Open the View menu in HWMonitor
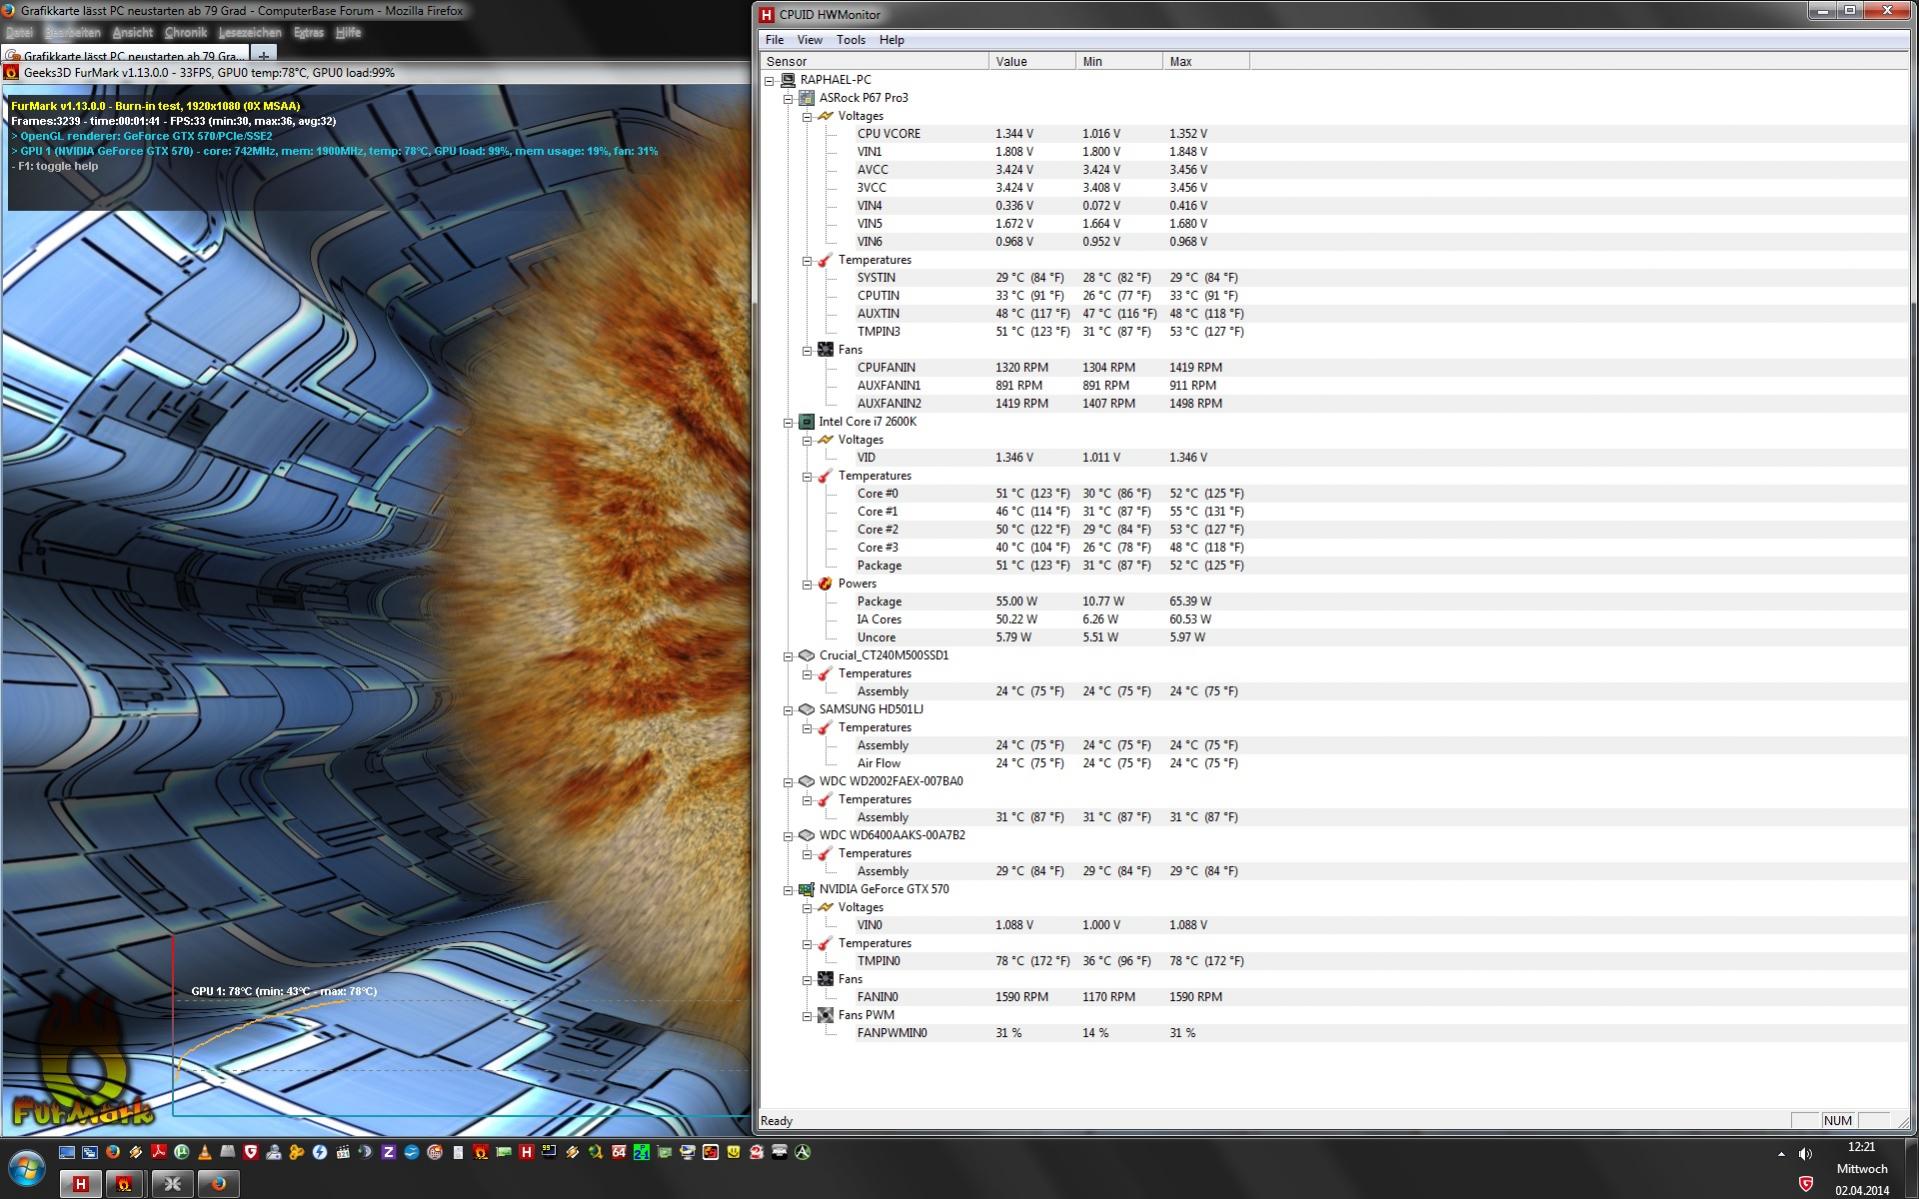The width and height of the screenshot is (1919, 1199). pyautogui.click(x=810, y=40)
